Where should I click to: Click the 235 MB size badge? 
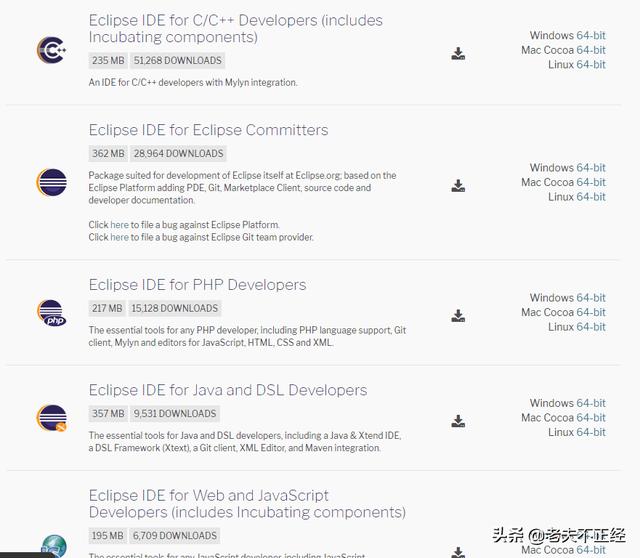(108, 60)
